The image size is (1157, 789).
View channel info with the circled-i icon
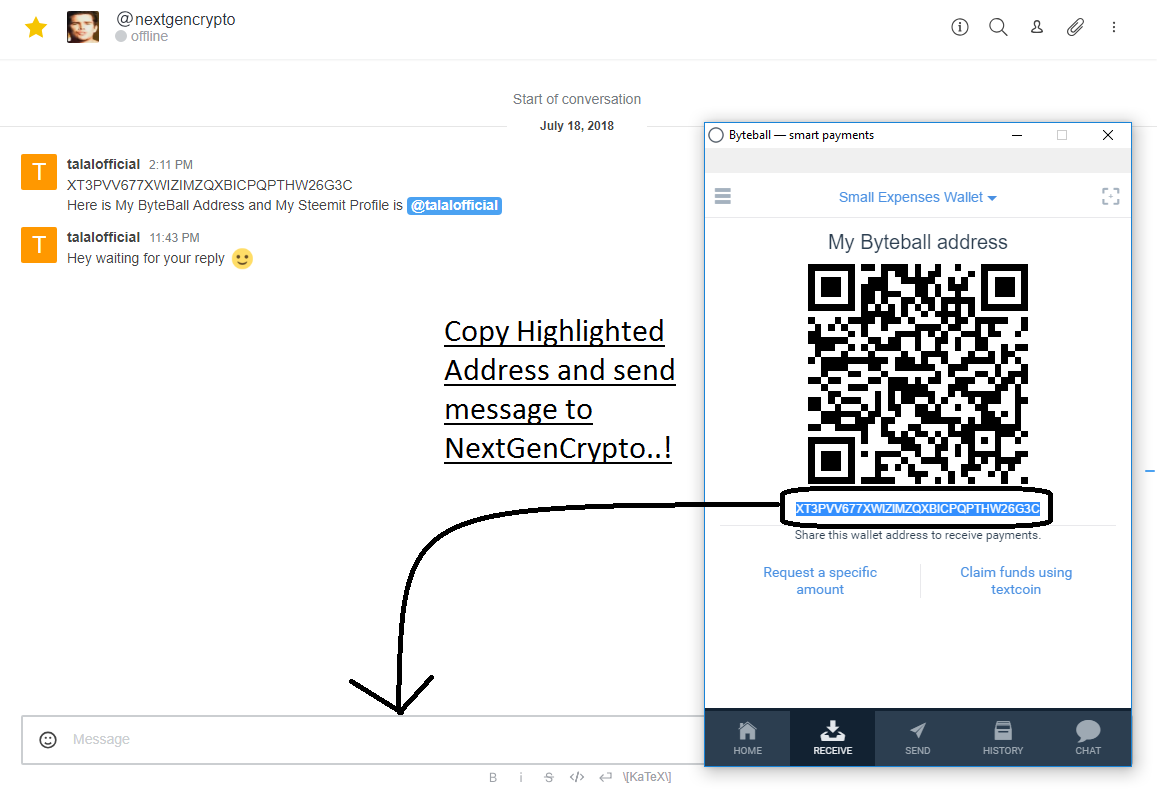pos(959,27)
